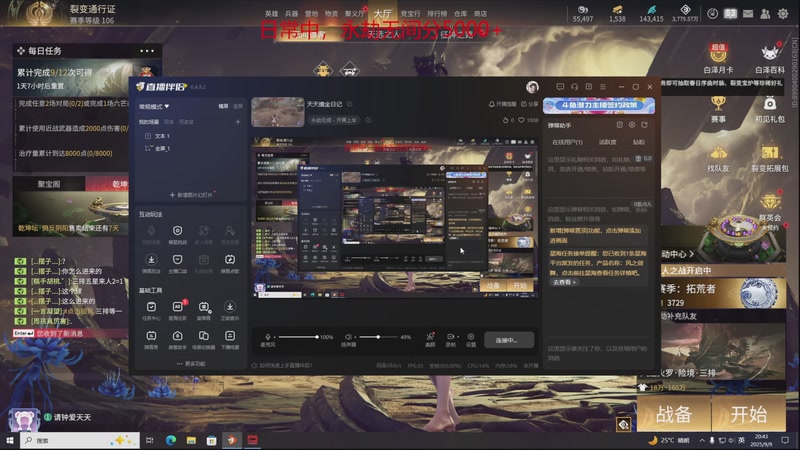Open the tool with the red notification badge
This screenshot has width=800, height=450.
pyautogui.click(x=178, y=310)
